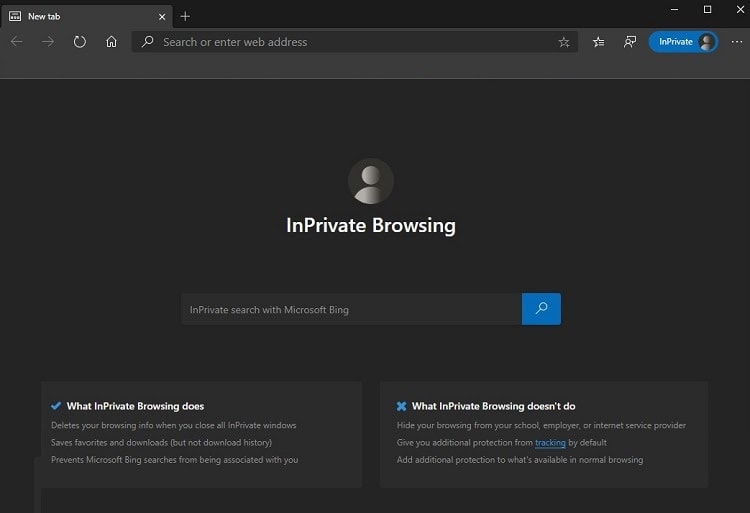
Task: Open Settings and more ellipsis menu
Action: pyautogui.click(x=737, y=42)
